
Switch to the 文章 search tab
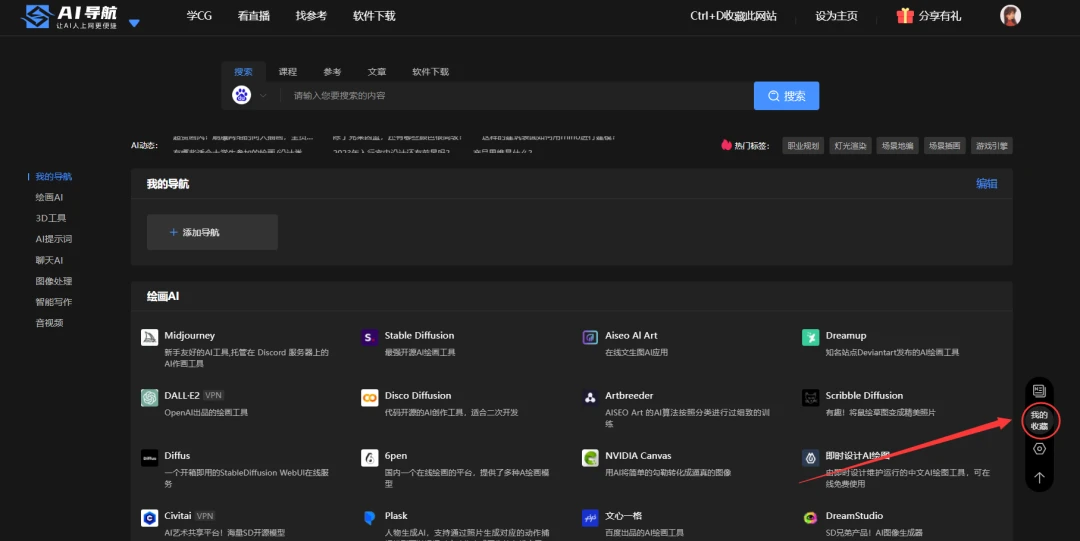[377, 72]
